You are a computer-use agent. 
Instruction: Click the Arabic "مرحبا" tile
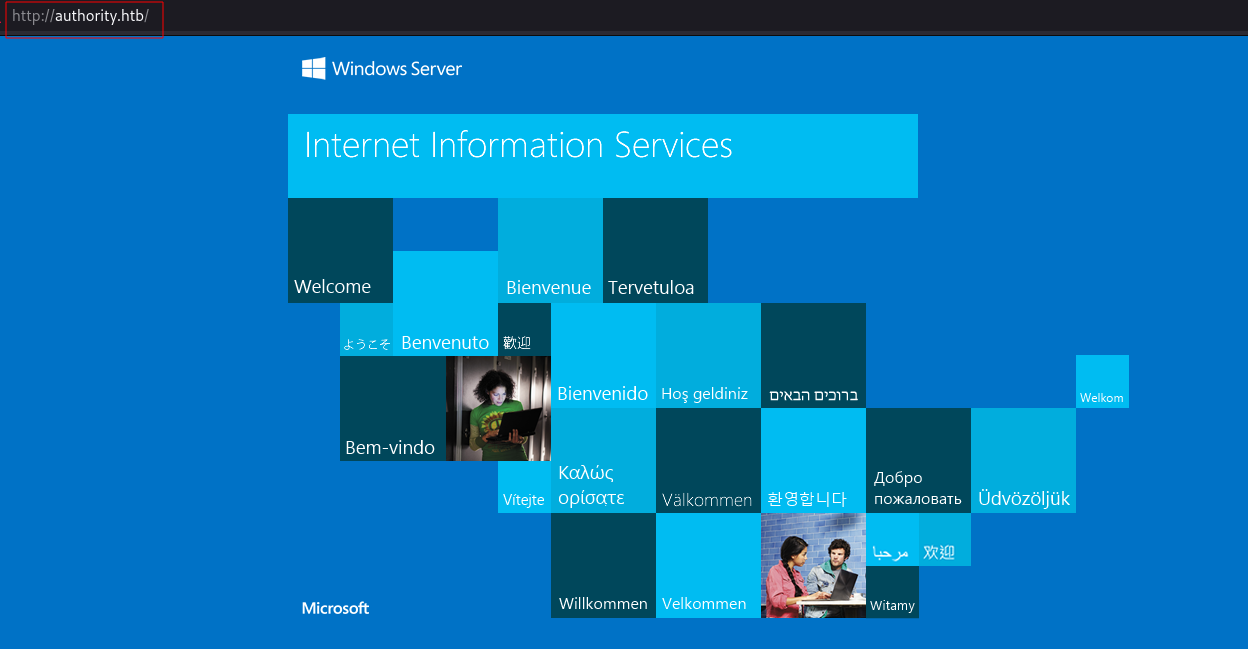[x=892, y=539]
